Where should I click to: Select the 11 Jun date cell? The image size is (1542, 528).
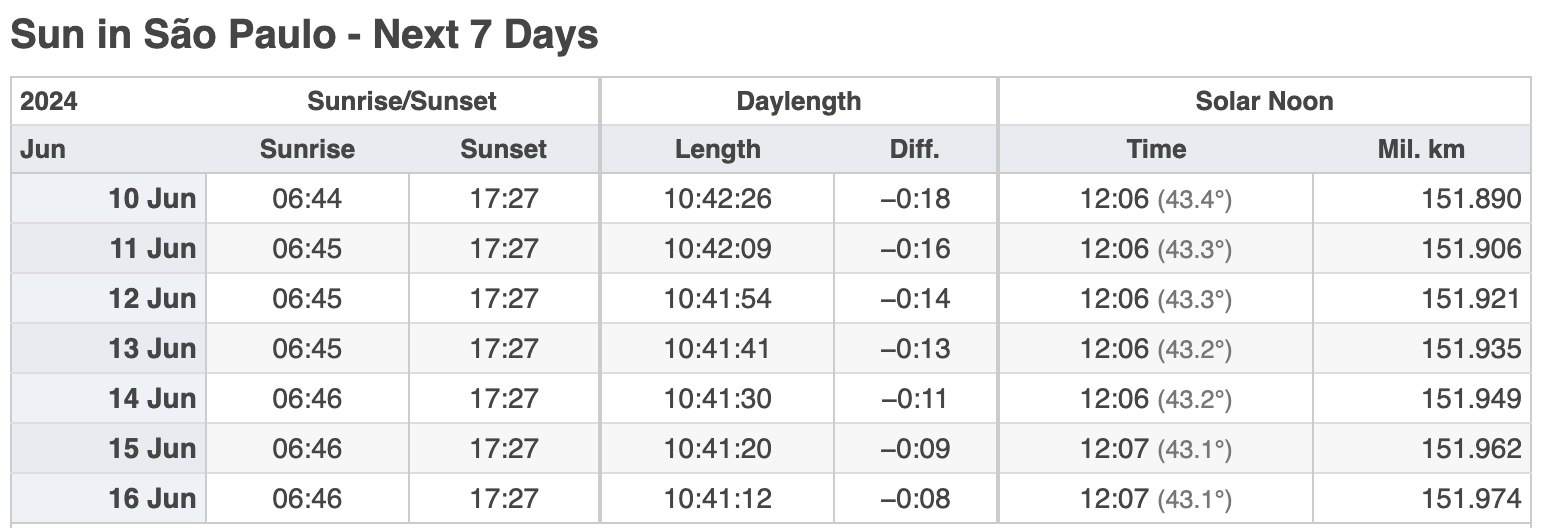pyautogui.click(x=109, y=248)
